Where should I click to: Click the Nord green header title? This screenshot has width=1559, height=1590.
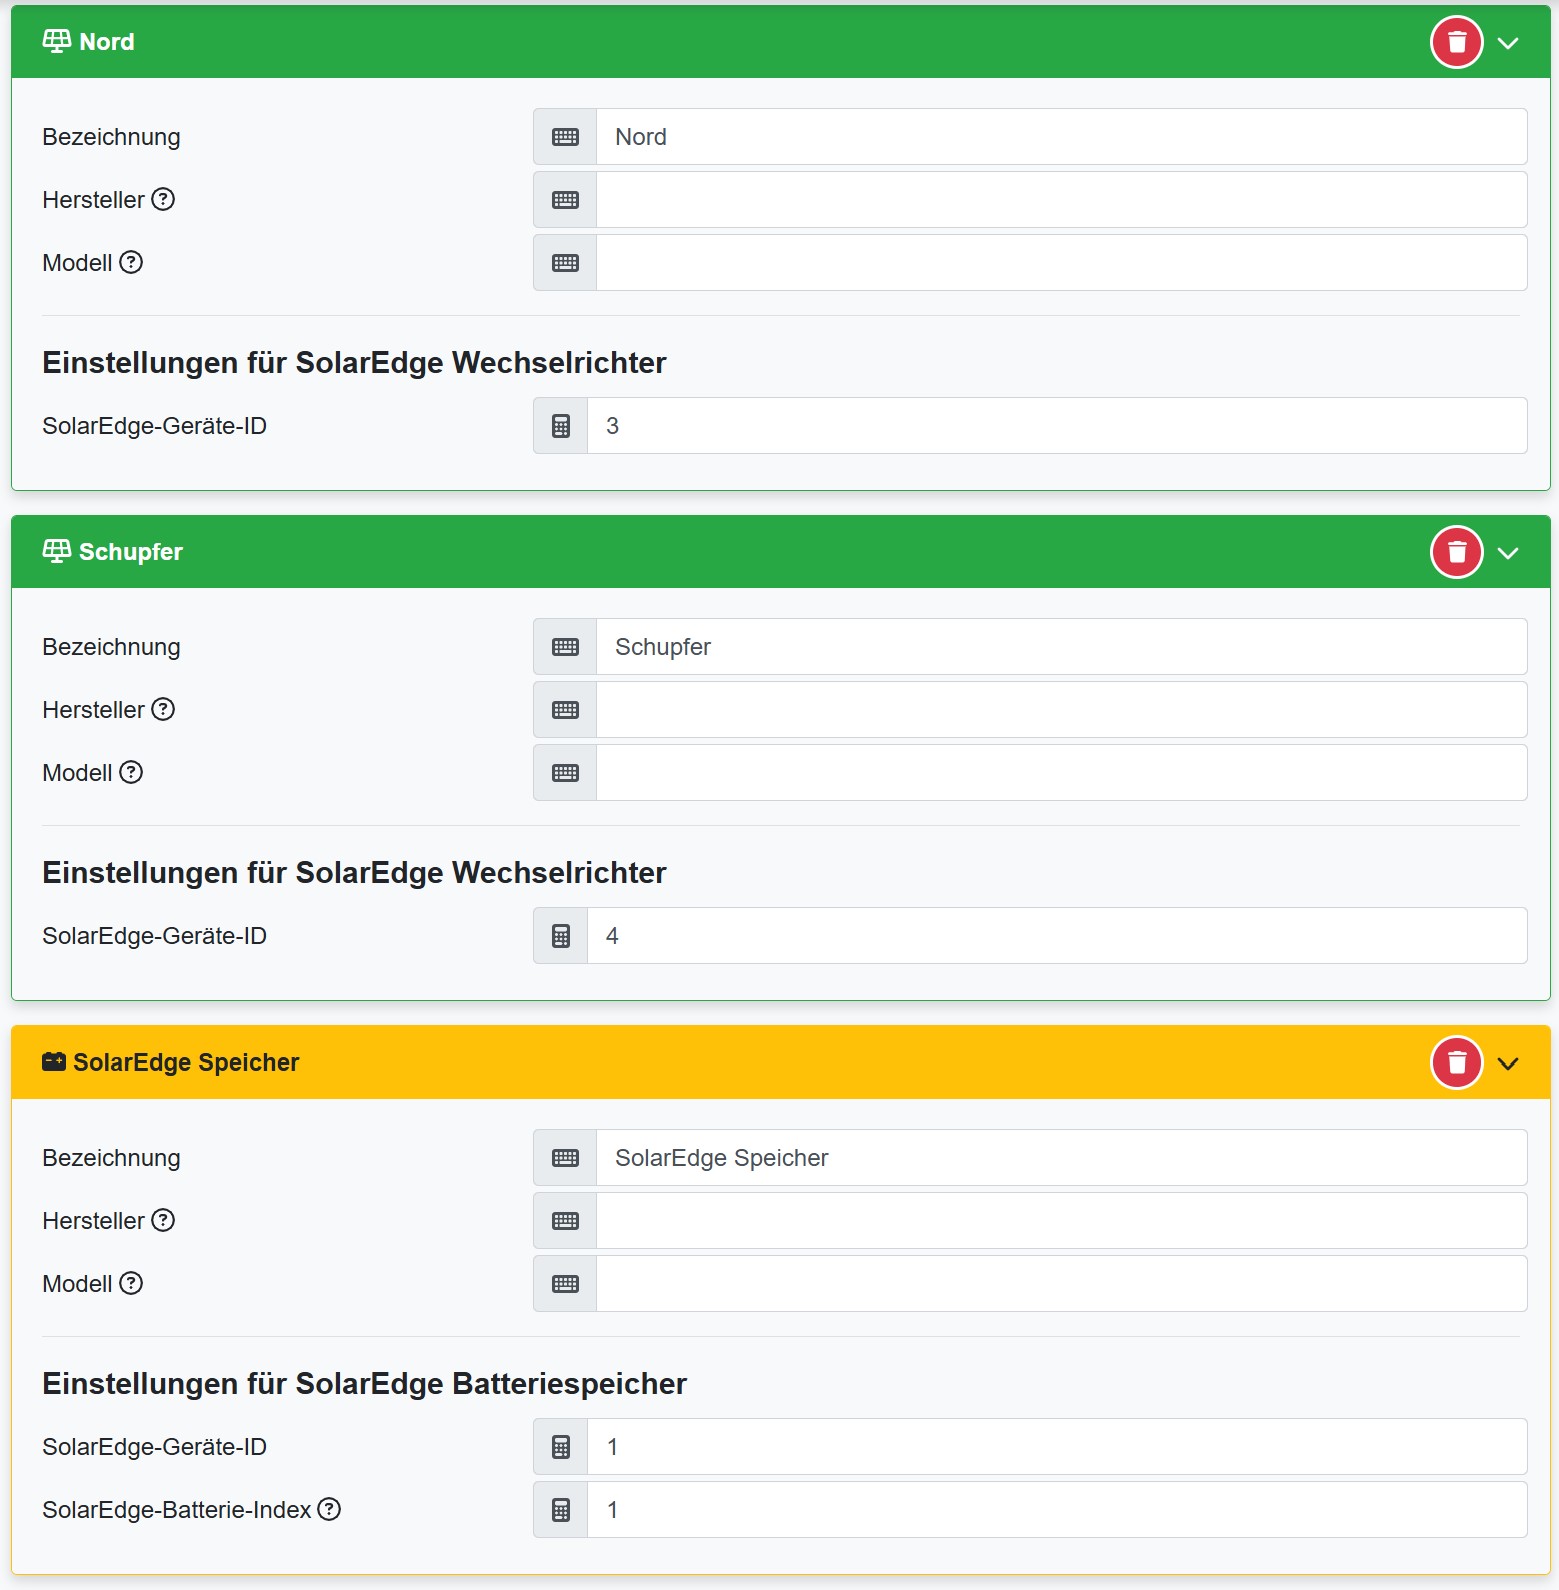coord(106,42)
